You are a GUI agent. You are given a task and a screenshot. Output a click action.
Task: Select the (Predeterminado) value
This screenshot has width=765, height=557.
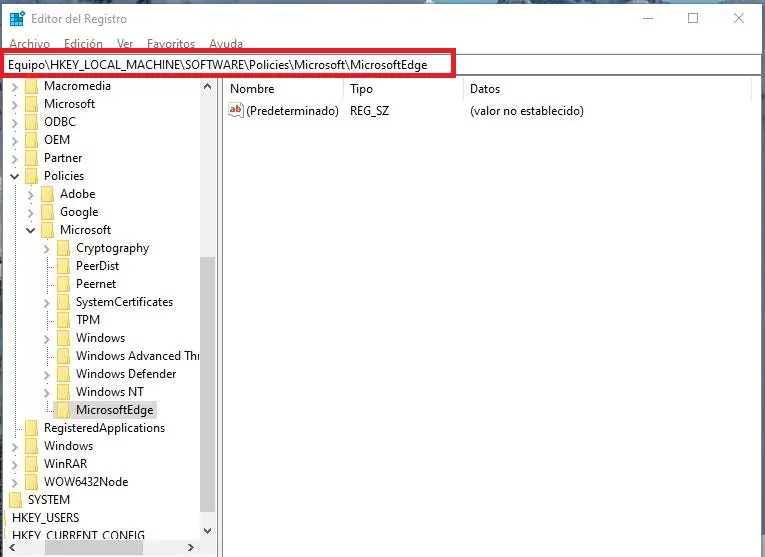coord(292,111)
